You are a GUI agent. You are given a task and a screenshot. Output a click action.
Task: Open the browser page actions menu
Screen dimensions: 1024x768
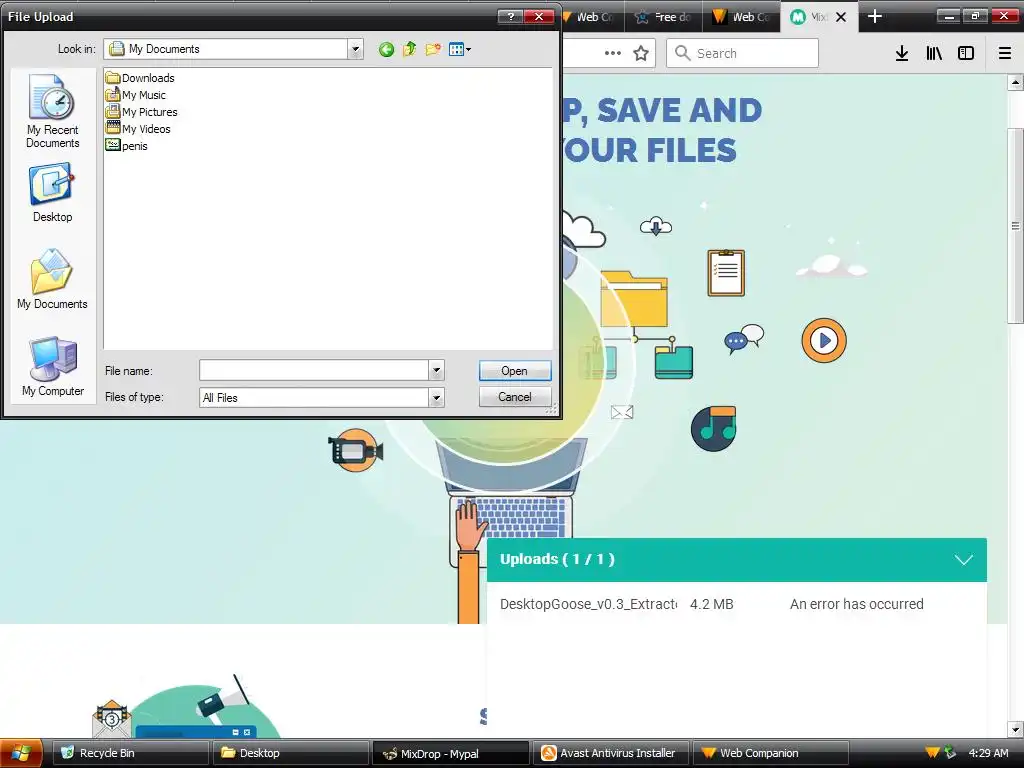(x=613, y=53)
